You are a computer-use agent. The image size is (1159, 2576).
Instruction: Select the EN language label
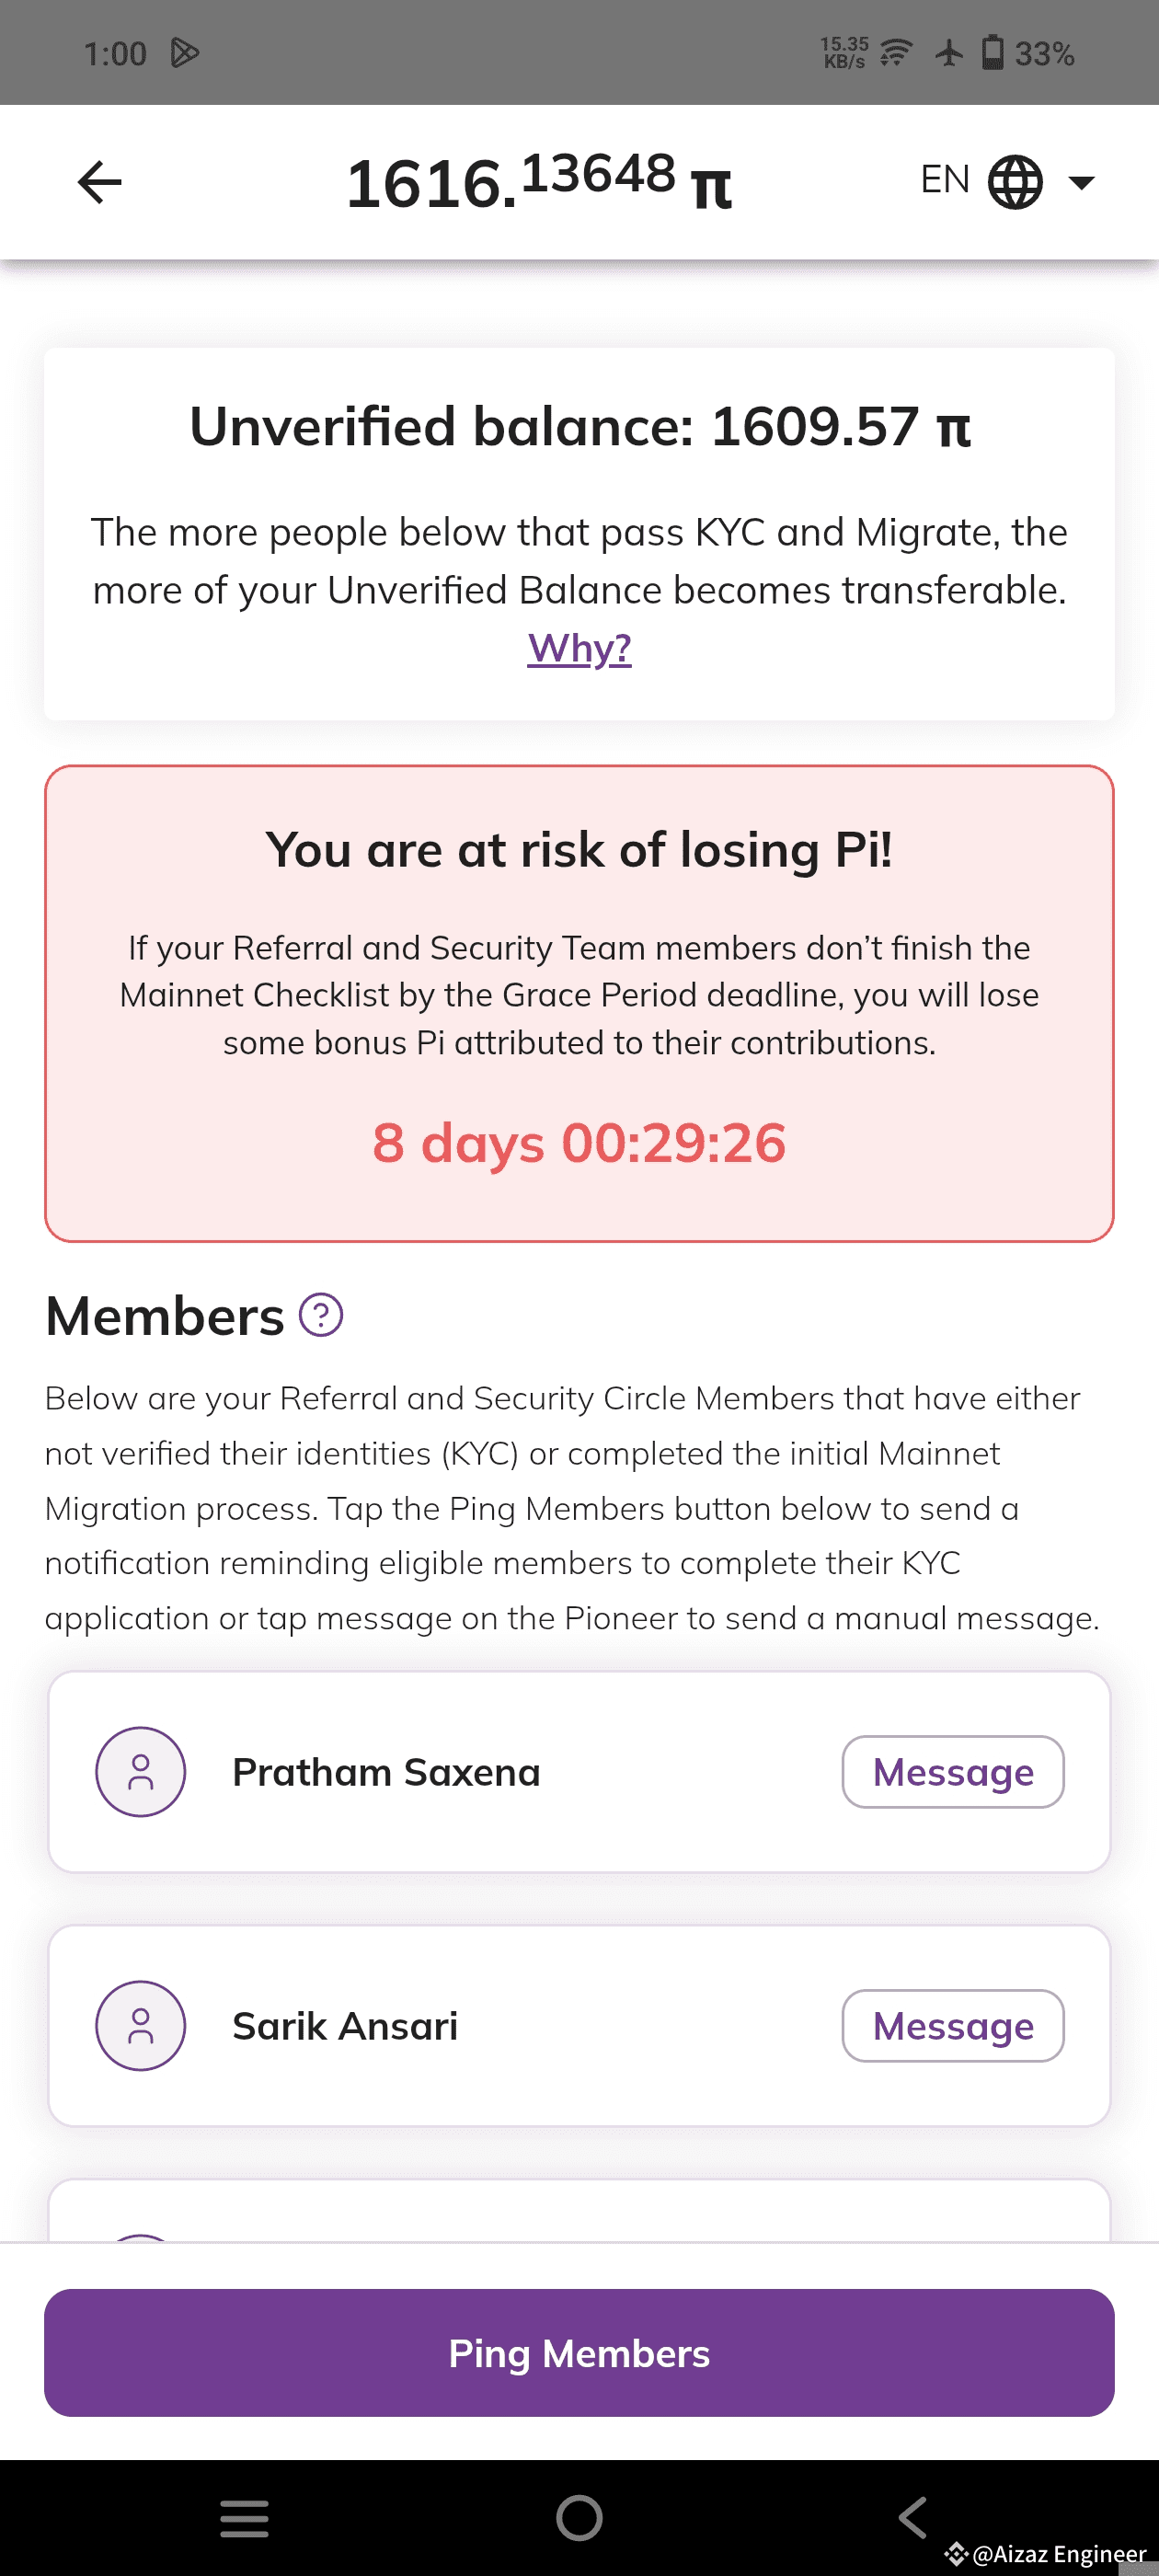(944, 180)
